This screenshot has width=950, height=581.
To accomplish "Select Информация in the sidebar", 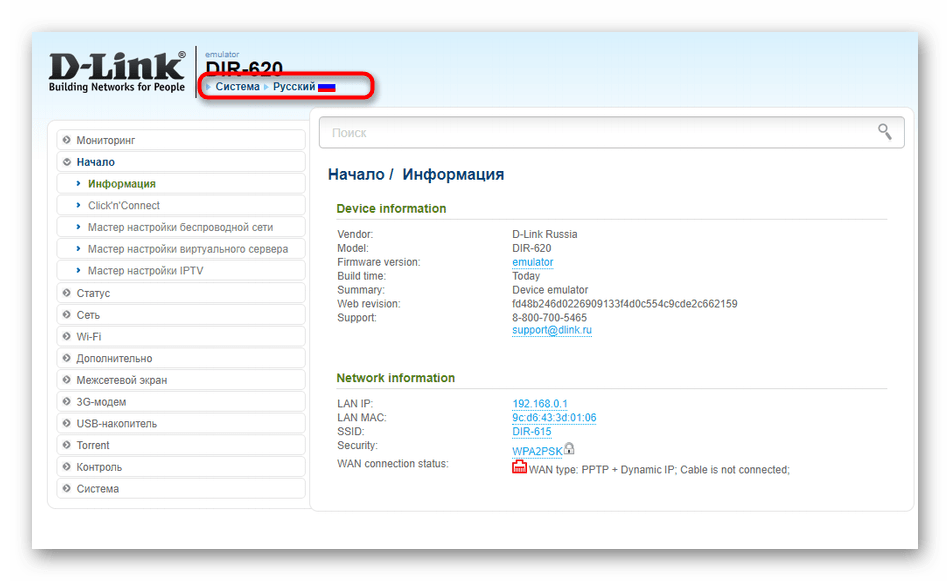I will point(181,184).
